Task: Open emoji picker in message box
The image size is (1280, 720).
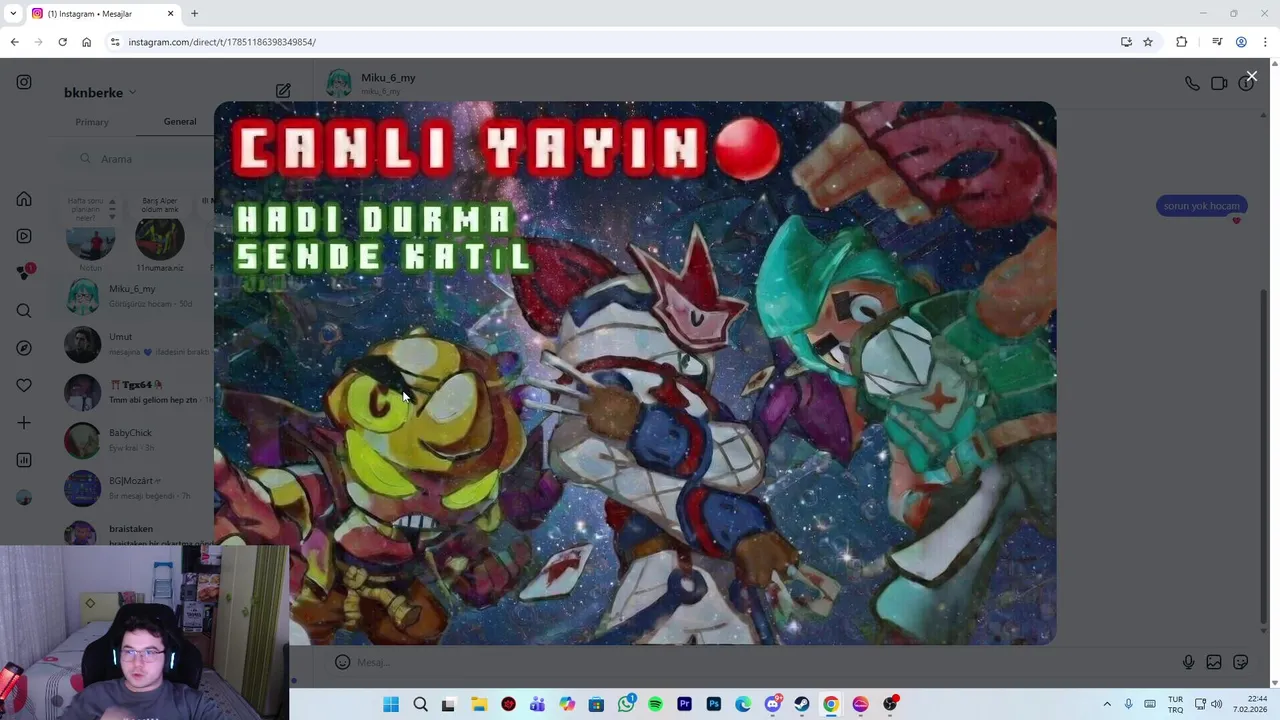Action: (342, 662)
